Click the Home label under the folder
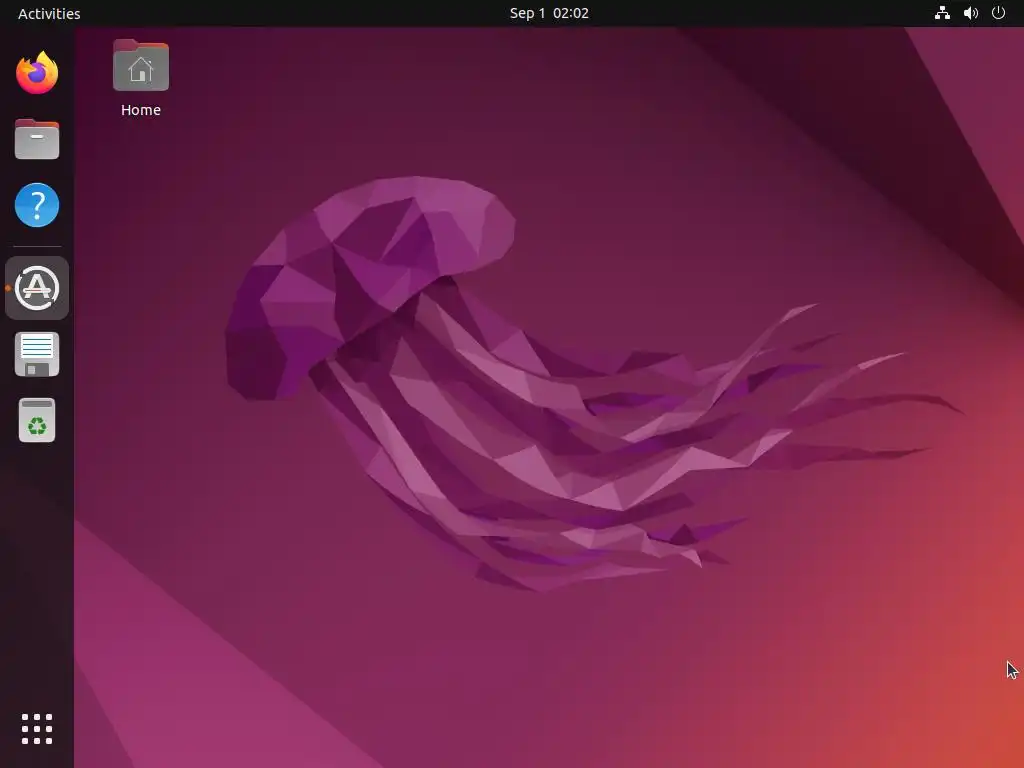Image resolution: width=1024 pixels, height=768 pixels. pyautogui.click(x=141, y=110)
